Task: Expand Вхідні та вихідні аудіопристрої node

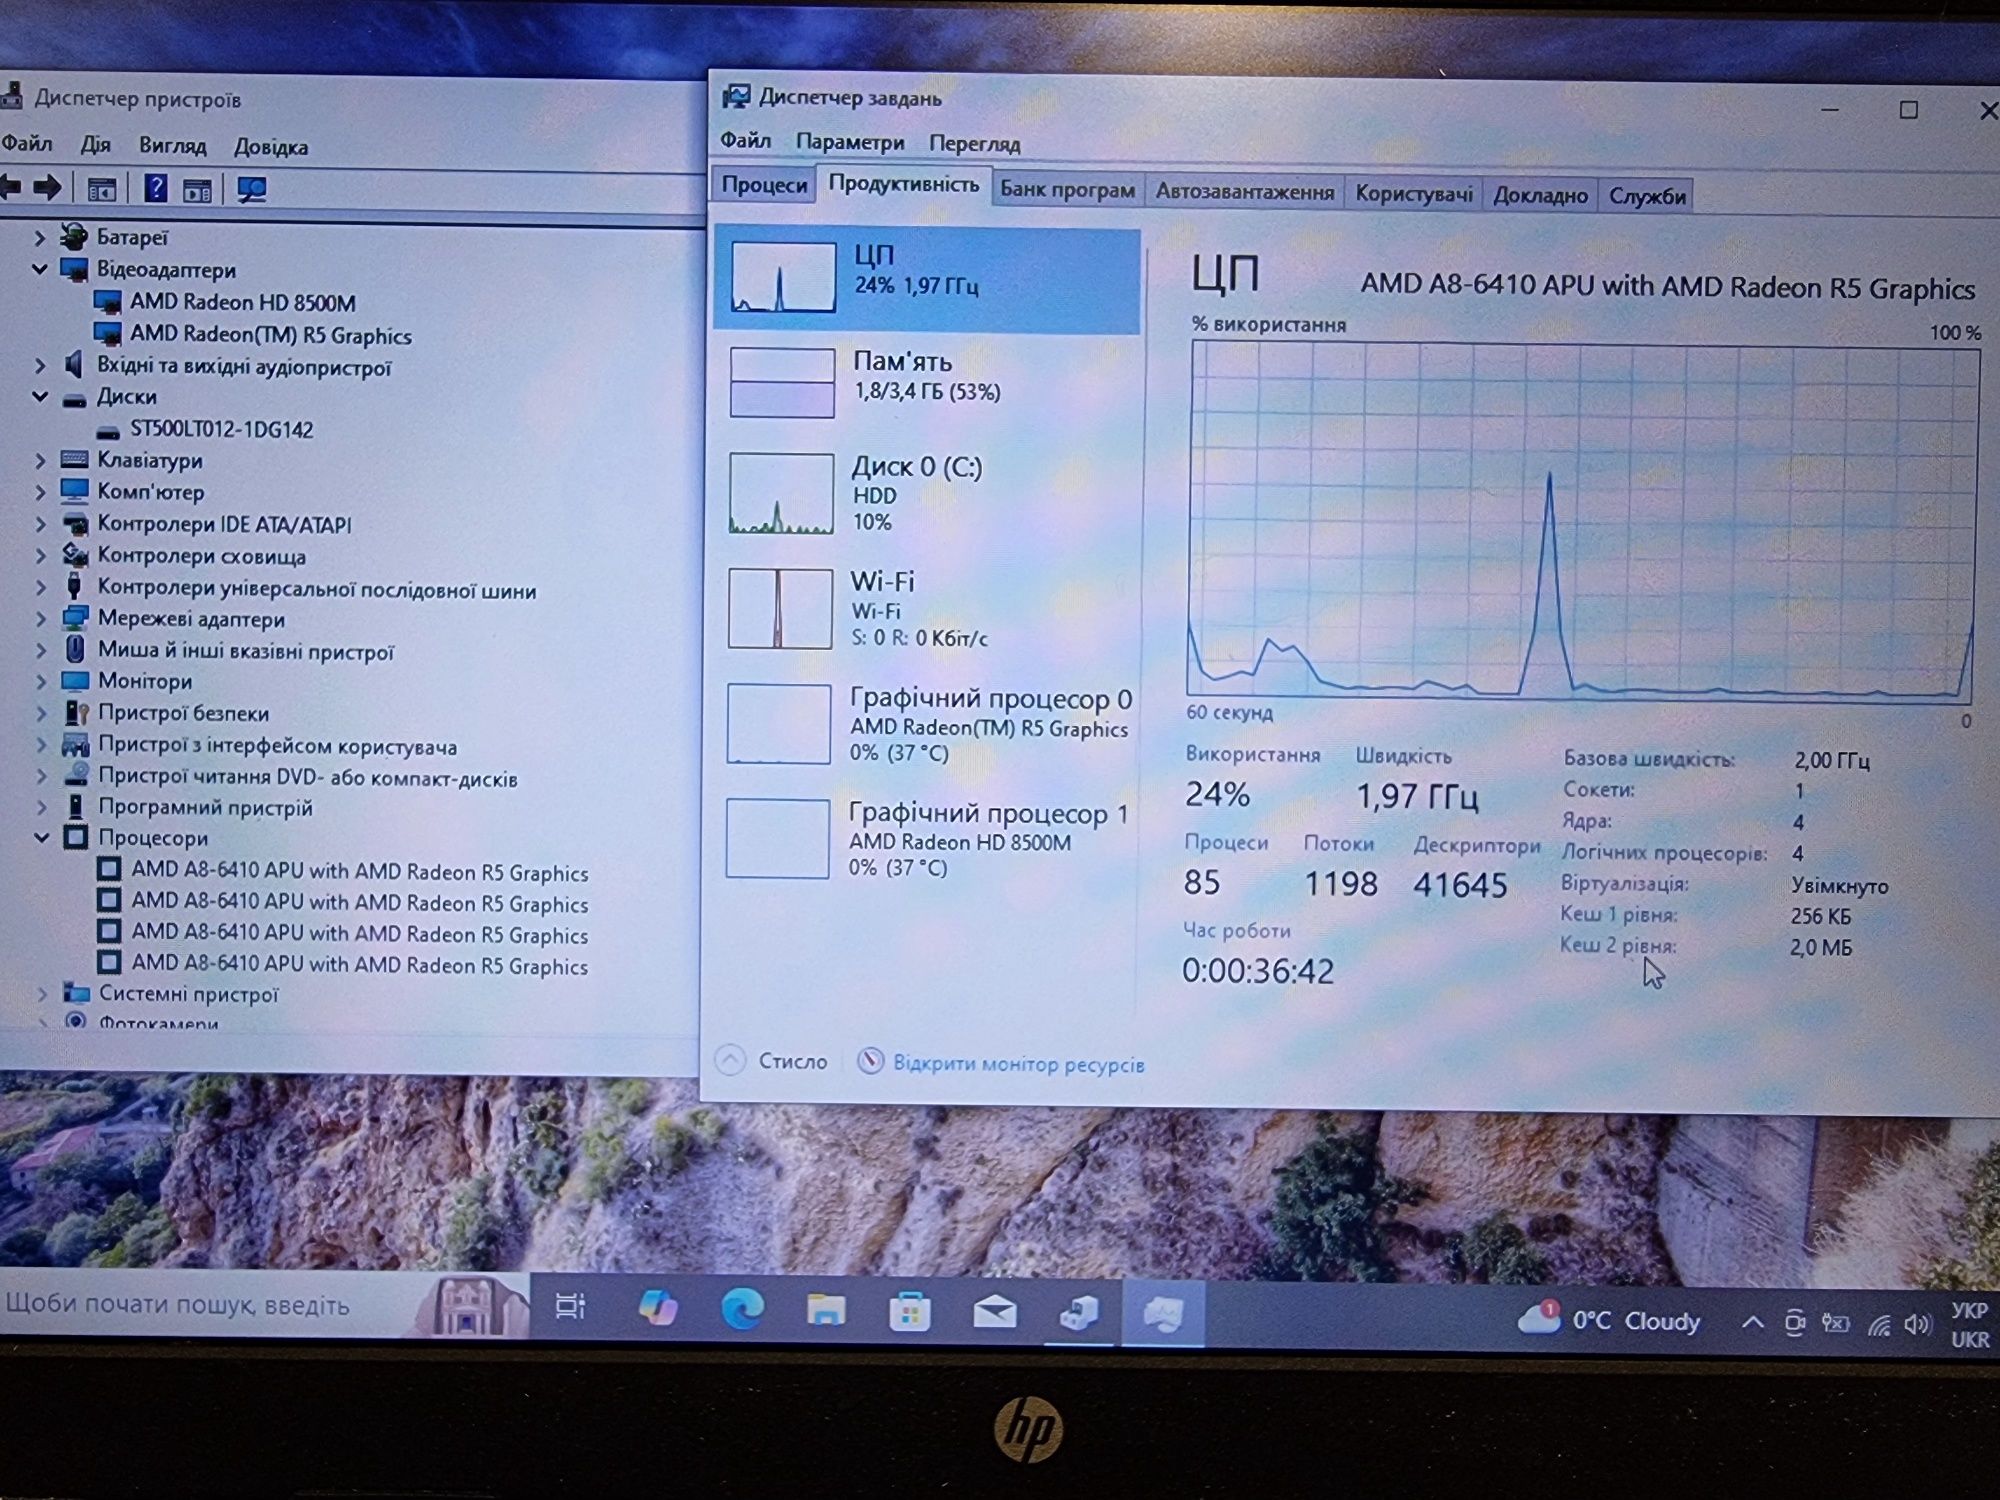Action: coord(40,365)
